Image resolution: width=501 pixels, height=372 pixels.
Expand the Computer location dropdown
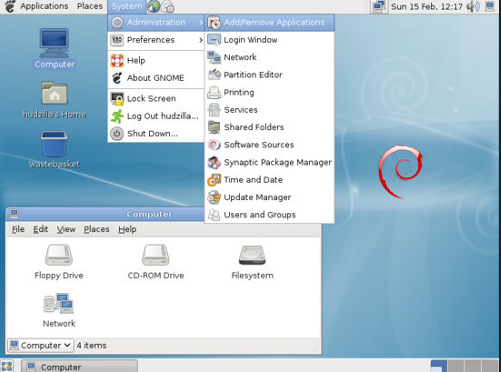(x=40, y=345)
